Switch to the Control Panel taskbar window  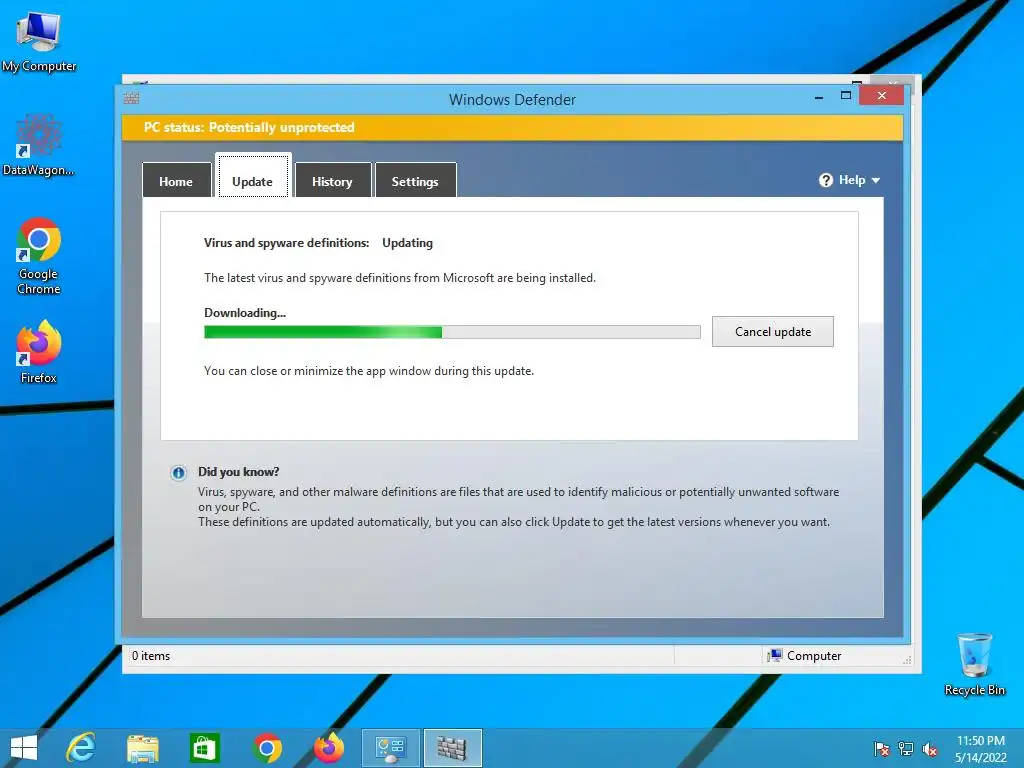click(x=391, y=748)
